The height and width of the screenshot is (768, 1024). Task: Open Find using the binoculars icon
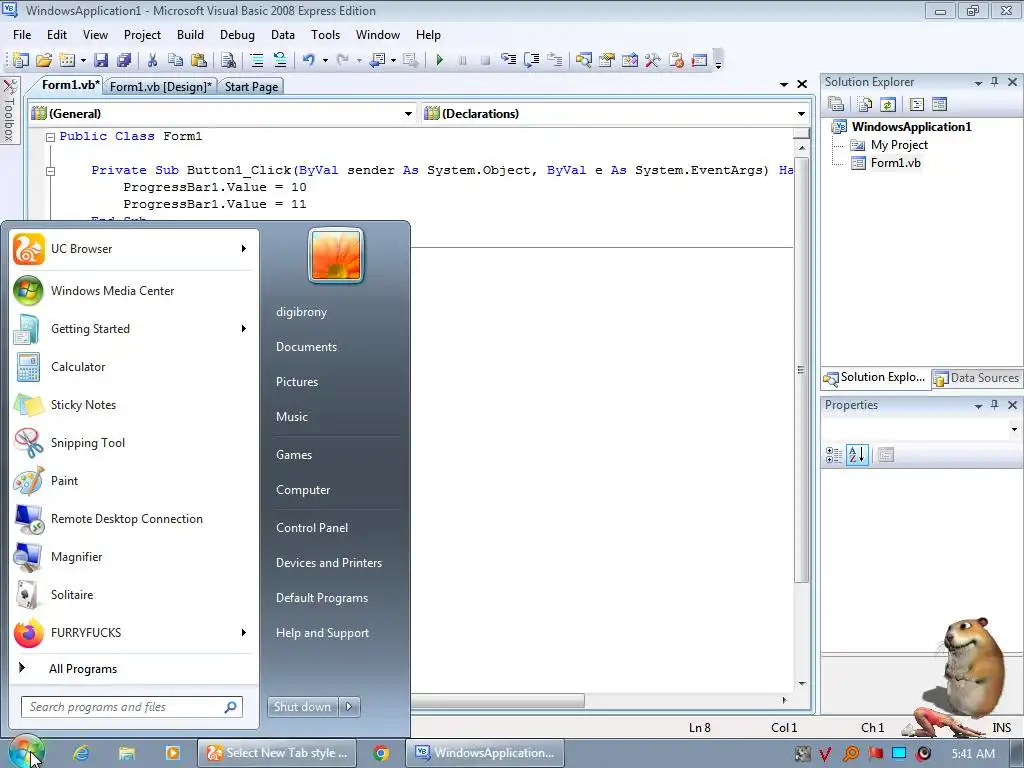pos(228,60)
